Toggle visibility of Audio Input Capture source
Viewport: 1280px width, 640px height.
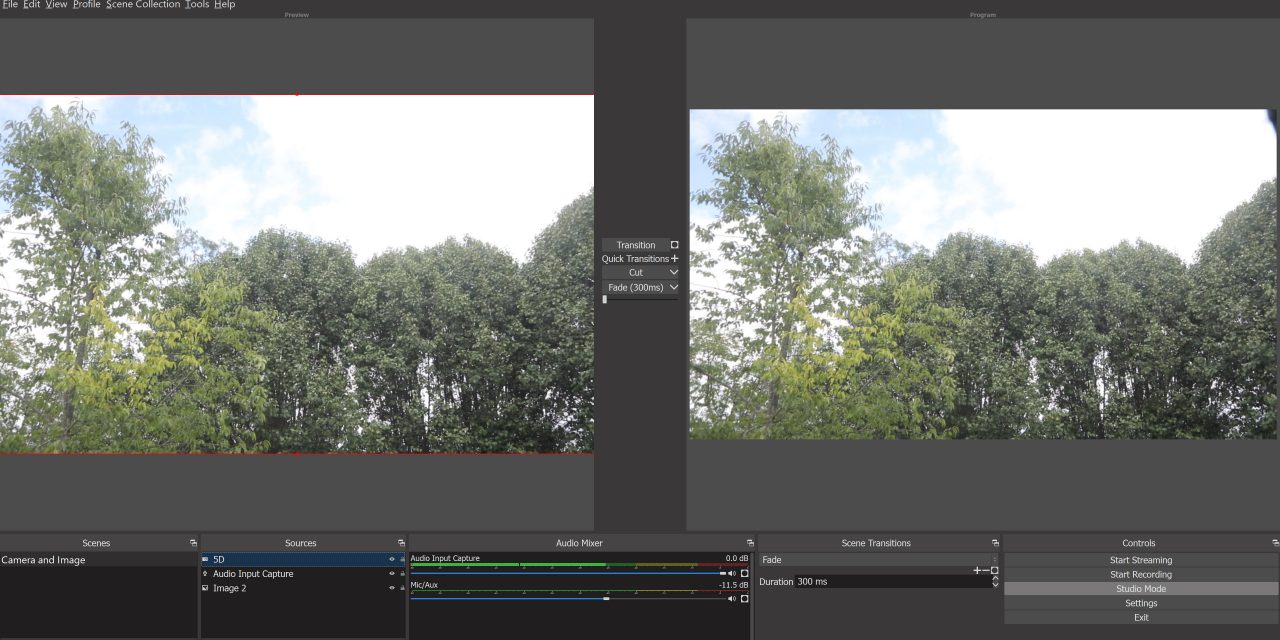click(392, 574)
